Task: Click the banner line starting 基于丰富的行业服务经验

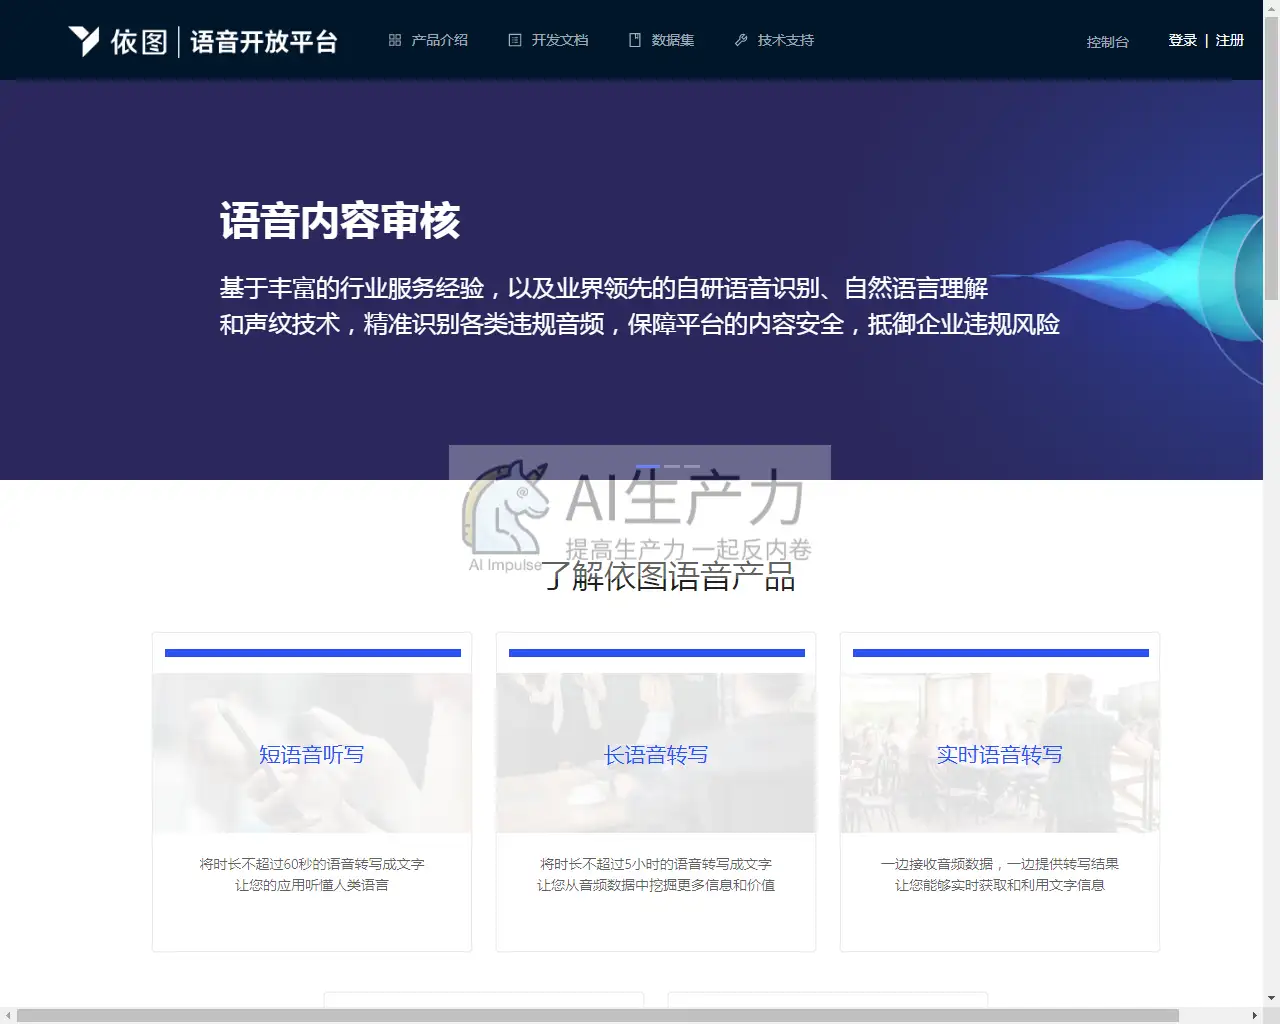Action: coord(604,288)
